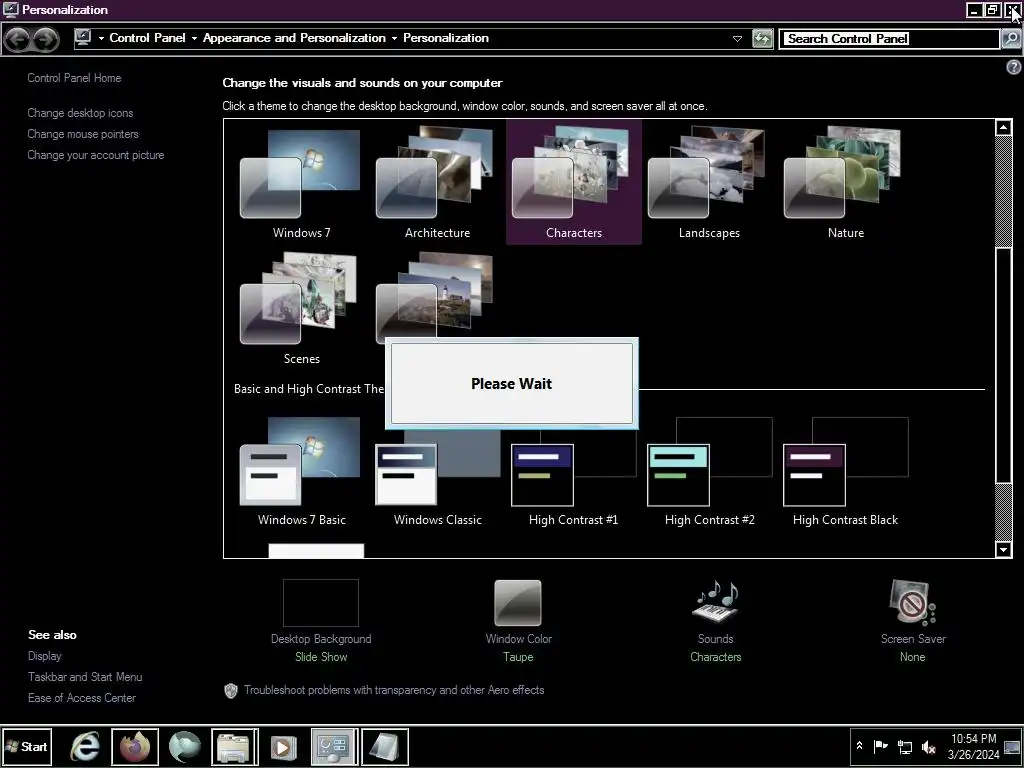This screenshot has width=1024, height=768.
Task: Click the address bar refresh button
Action: click(x=762, y=39)
